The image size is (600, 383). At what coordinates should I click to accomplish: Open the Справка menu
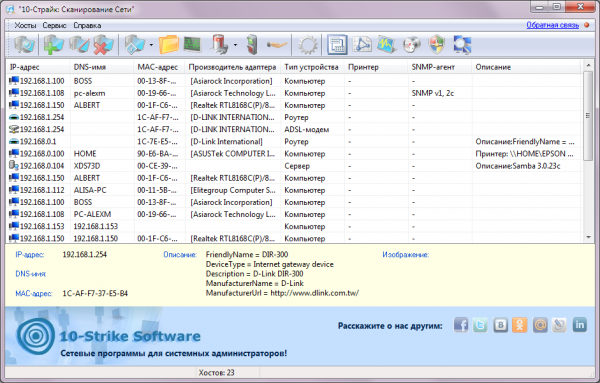[x=87, y=26]
